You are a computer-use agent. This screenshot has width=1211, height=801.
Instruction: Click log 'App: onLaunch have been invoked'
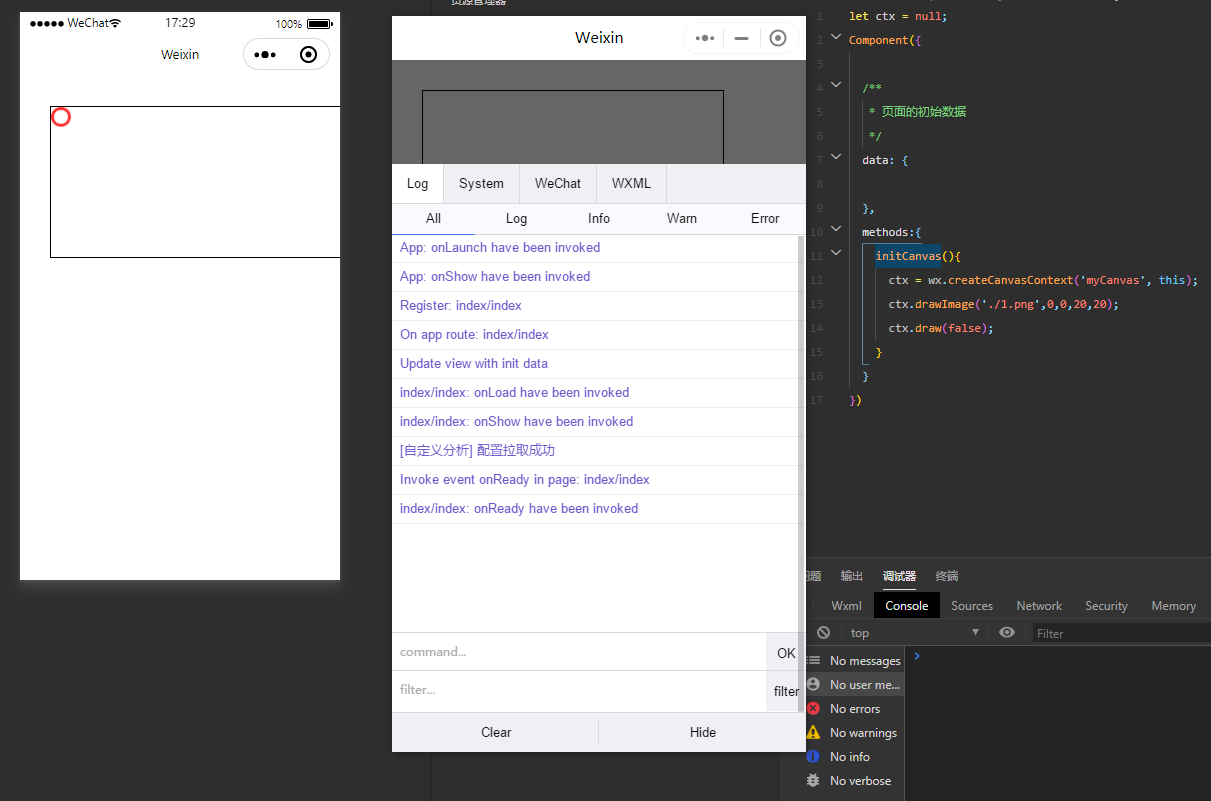pyautogui.click(x=594, y=247)
